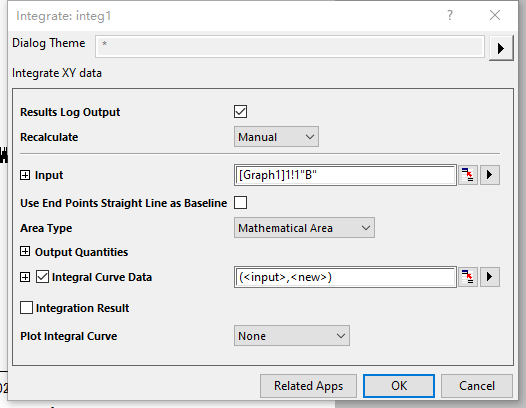Open the Plot Integral Curve dropdown
The height and width of the screenshot is (408, 526).
point(292,336)
